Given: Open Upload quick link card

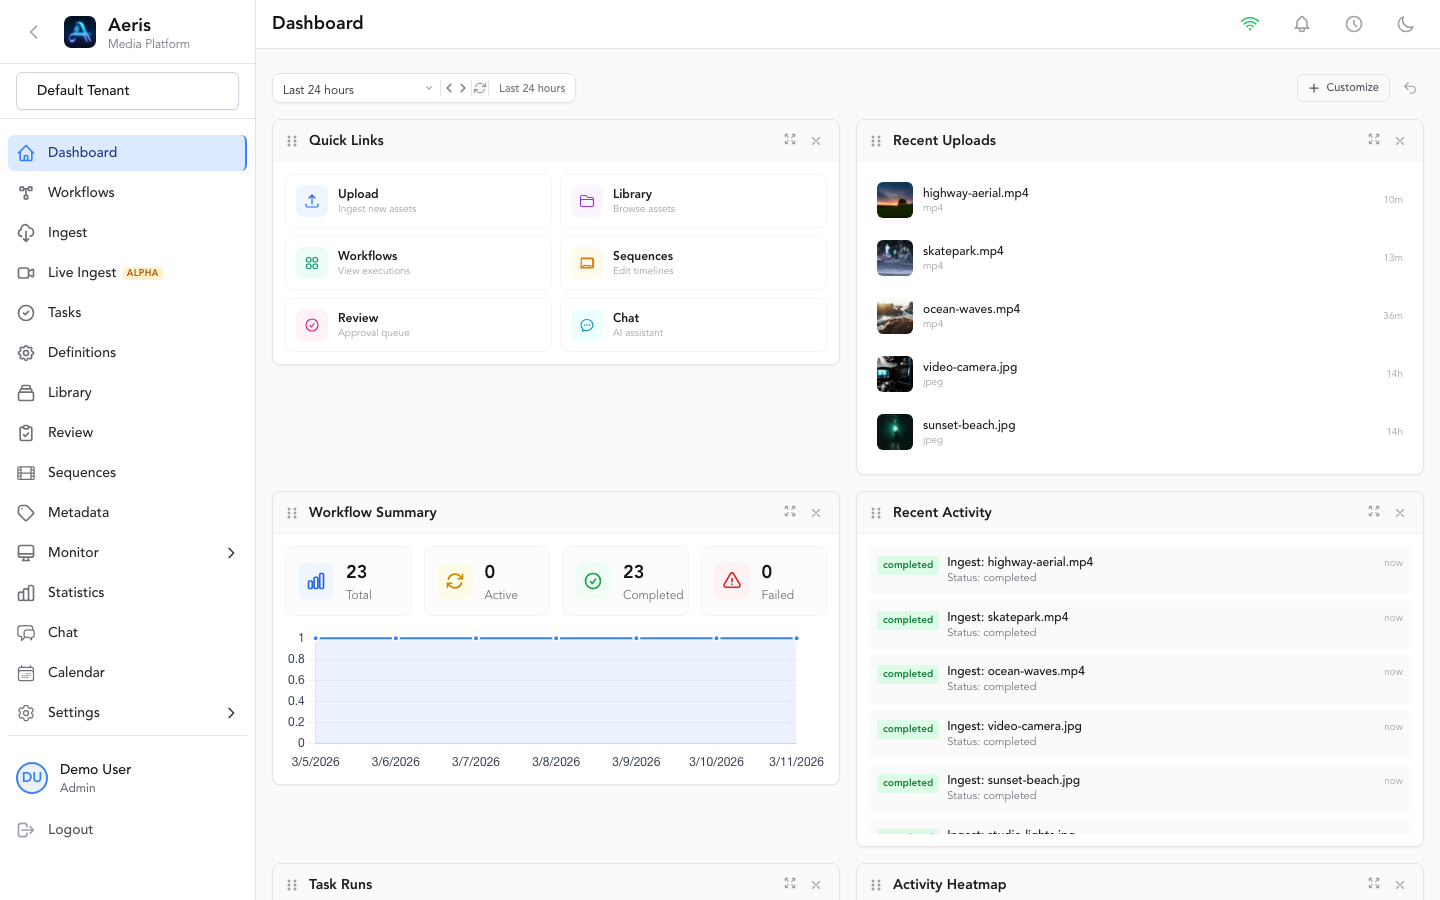Looking at the screenshot, I should click(418, 201).
